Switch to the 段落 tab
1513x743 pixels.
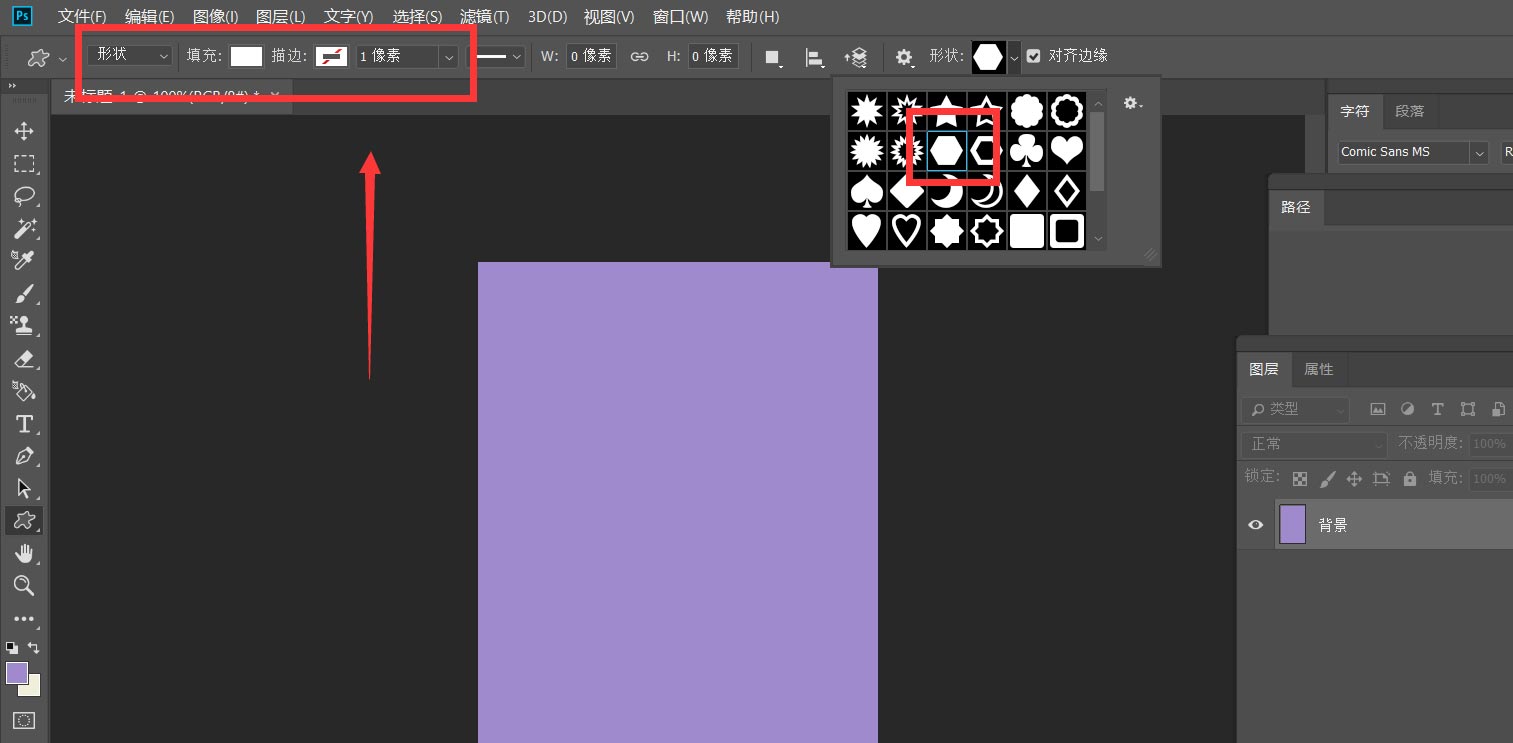[x=1409, y=111]
